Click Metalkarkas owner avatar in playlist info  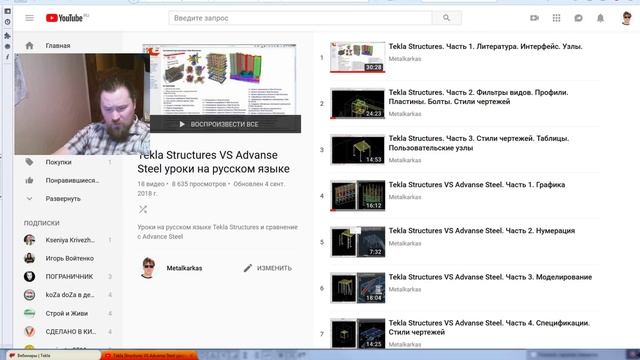(148, 268)
